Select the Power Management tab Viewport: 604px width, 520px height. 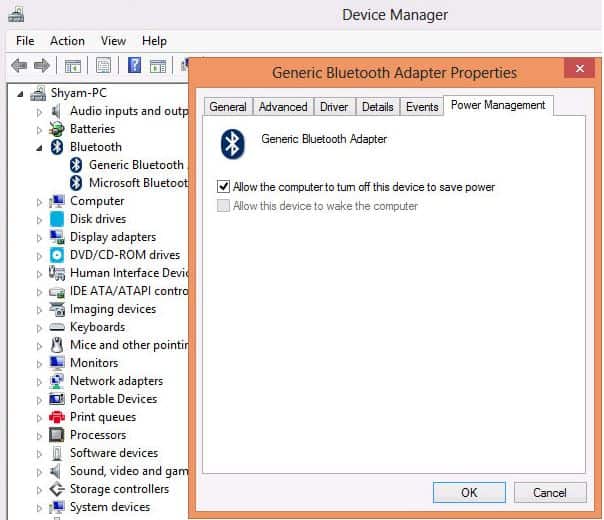[x=498, y=105]
